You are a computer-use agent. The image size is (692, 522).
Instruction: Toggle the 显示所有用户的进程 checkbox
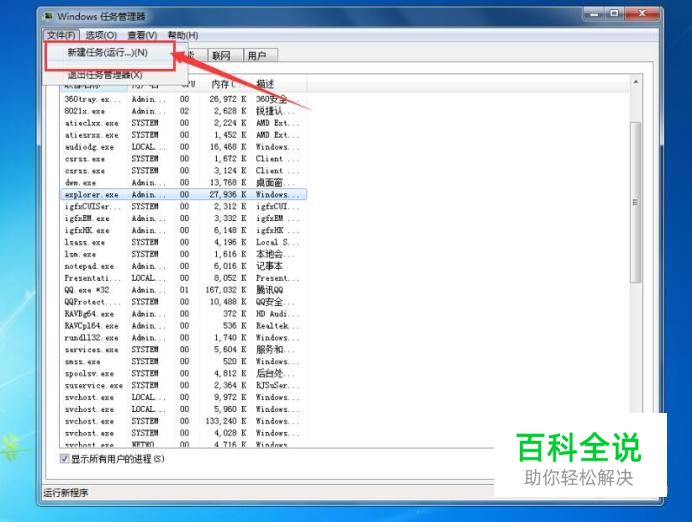tap(64, 459)
